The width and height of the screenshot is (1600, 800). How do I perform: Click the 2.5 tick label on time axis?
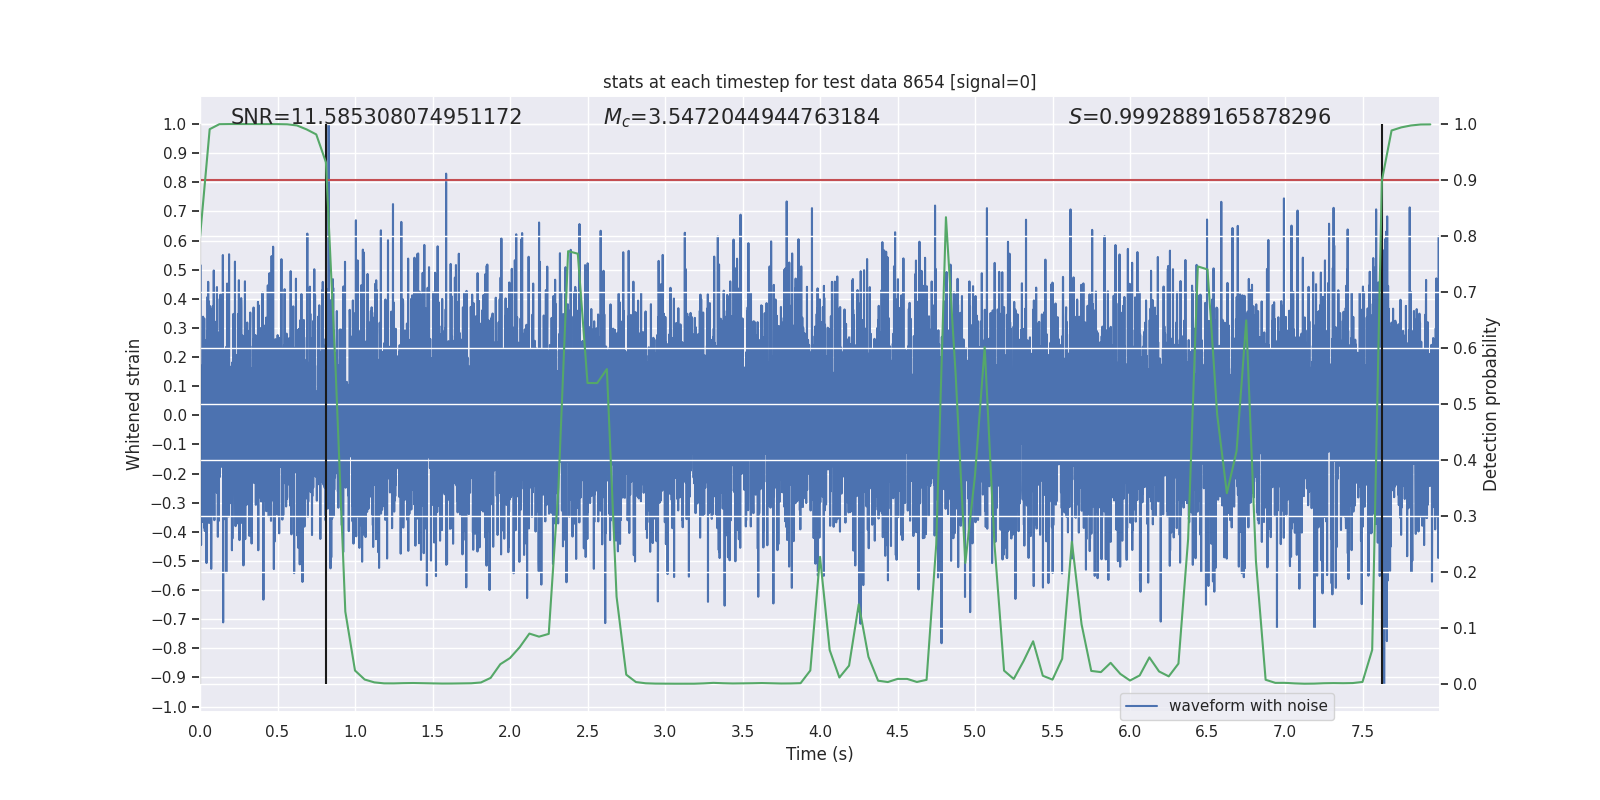[x=587, y=732]
